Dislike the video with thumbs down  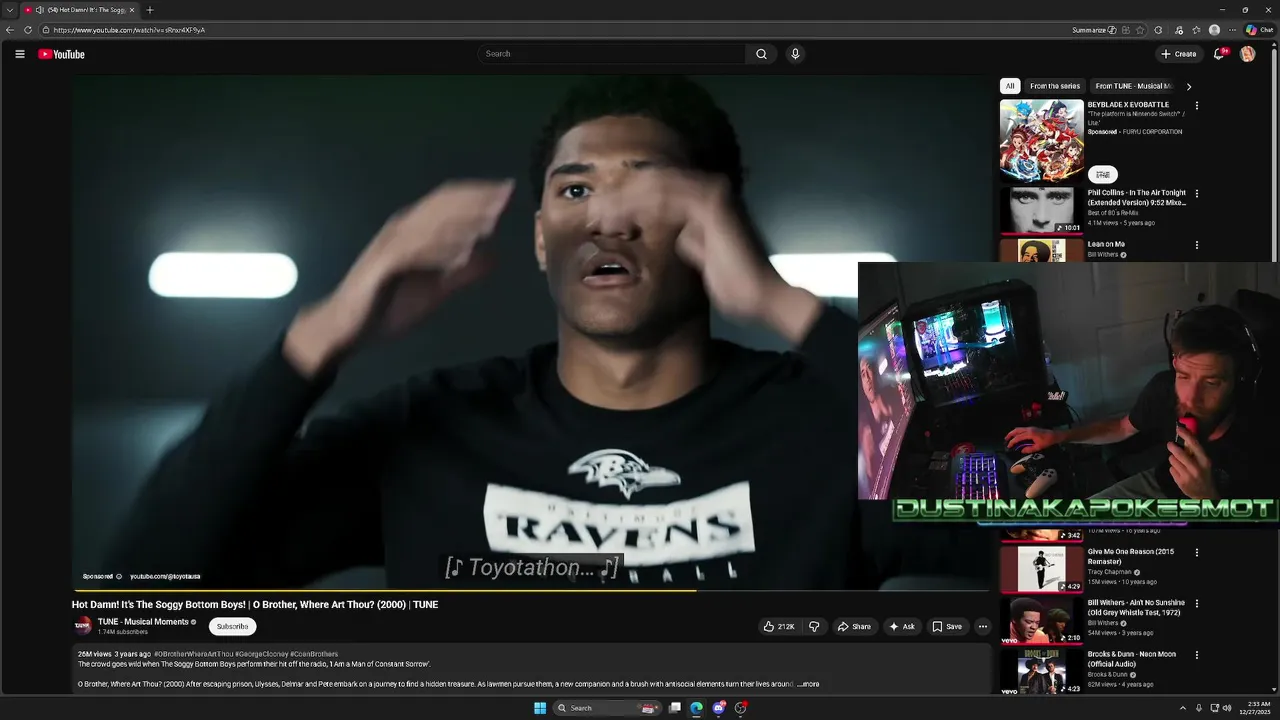tap(814, 627)
